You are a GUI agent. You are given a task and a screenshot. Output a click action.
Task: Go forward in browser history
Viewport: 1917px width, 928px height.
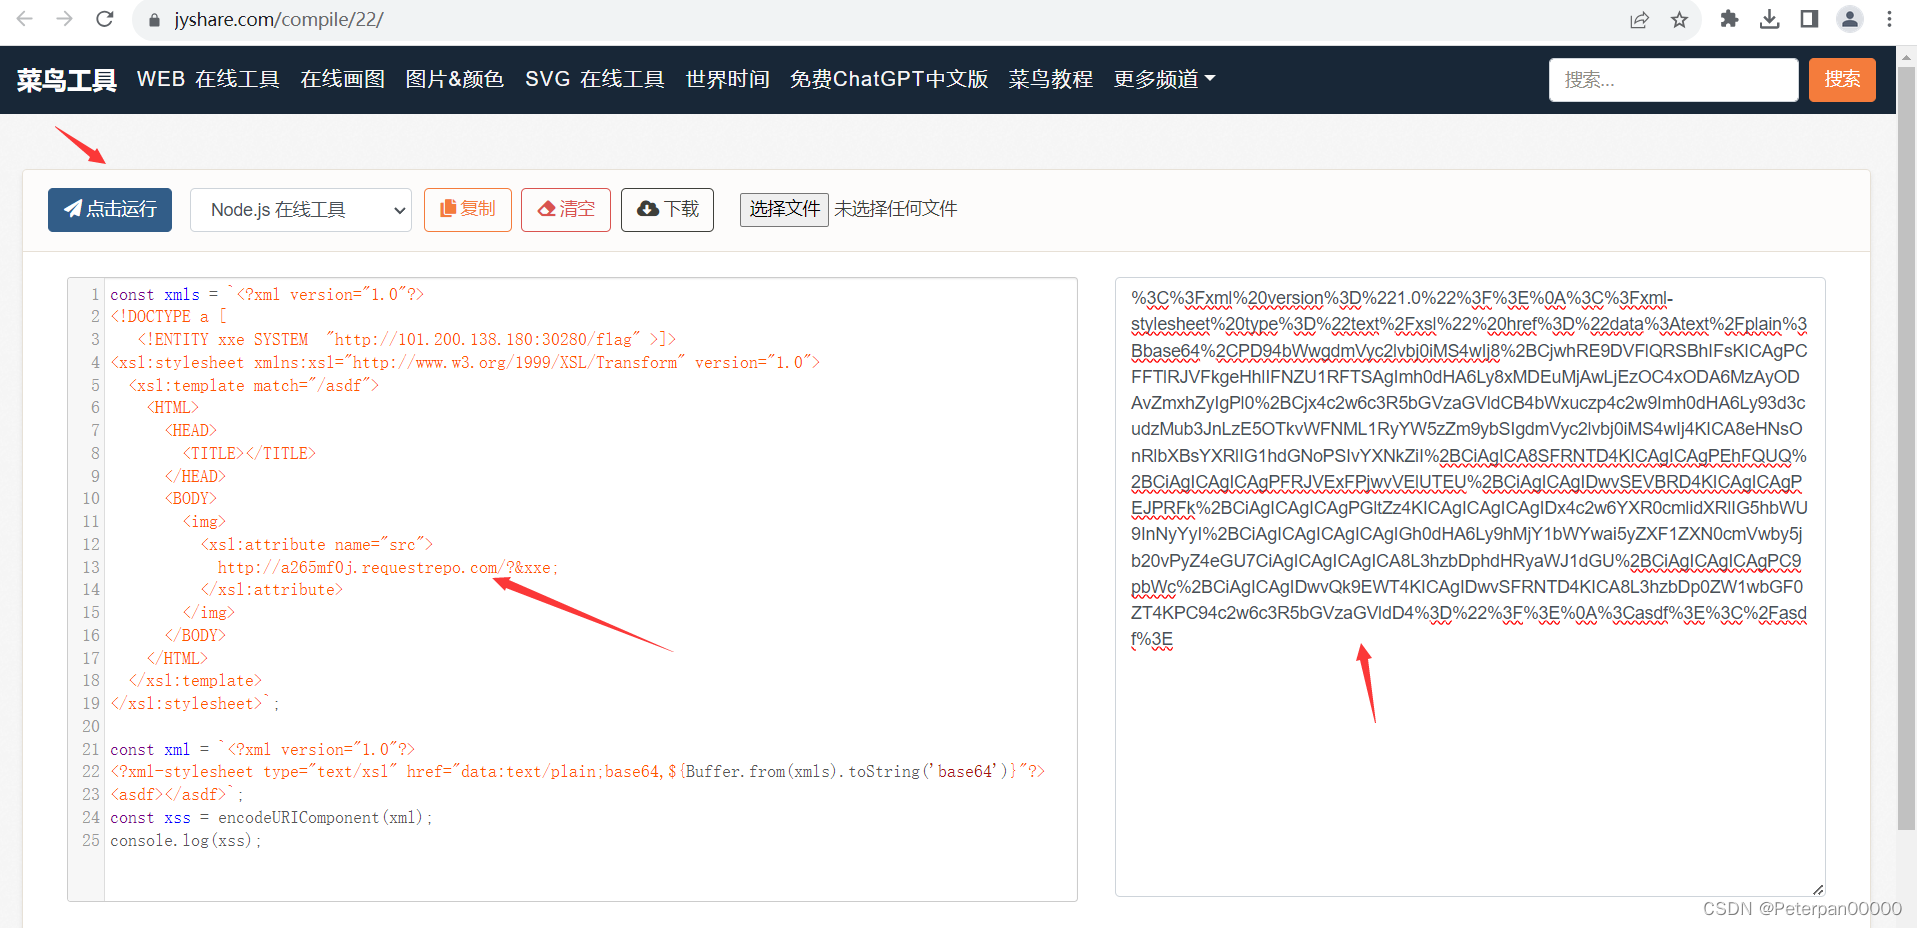tap(64, 19)
